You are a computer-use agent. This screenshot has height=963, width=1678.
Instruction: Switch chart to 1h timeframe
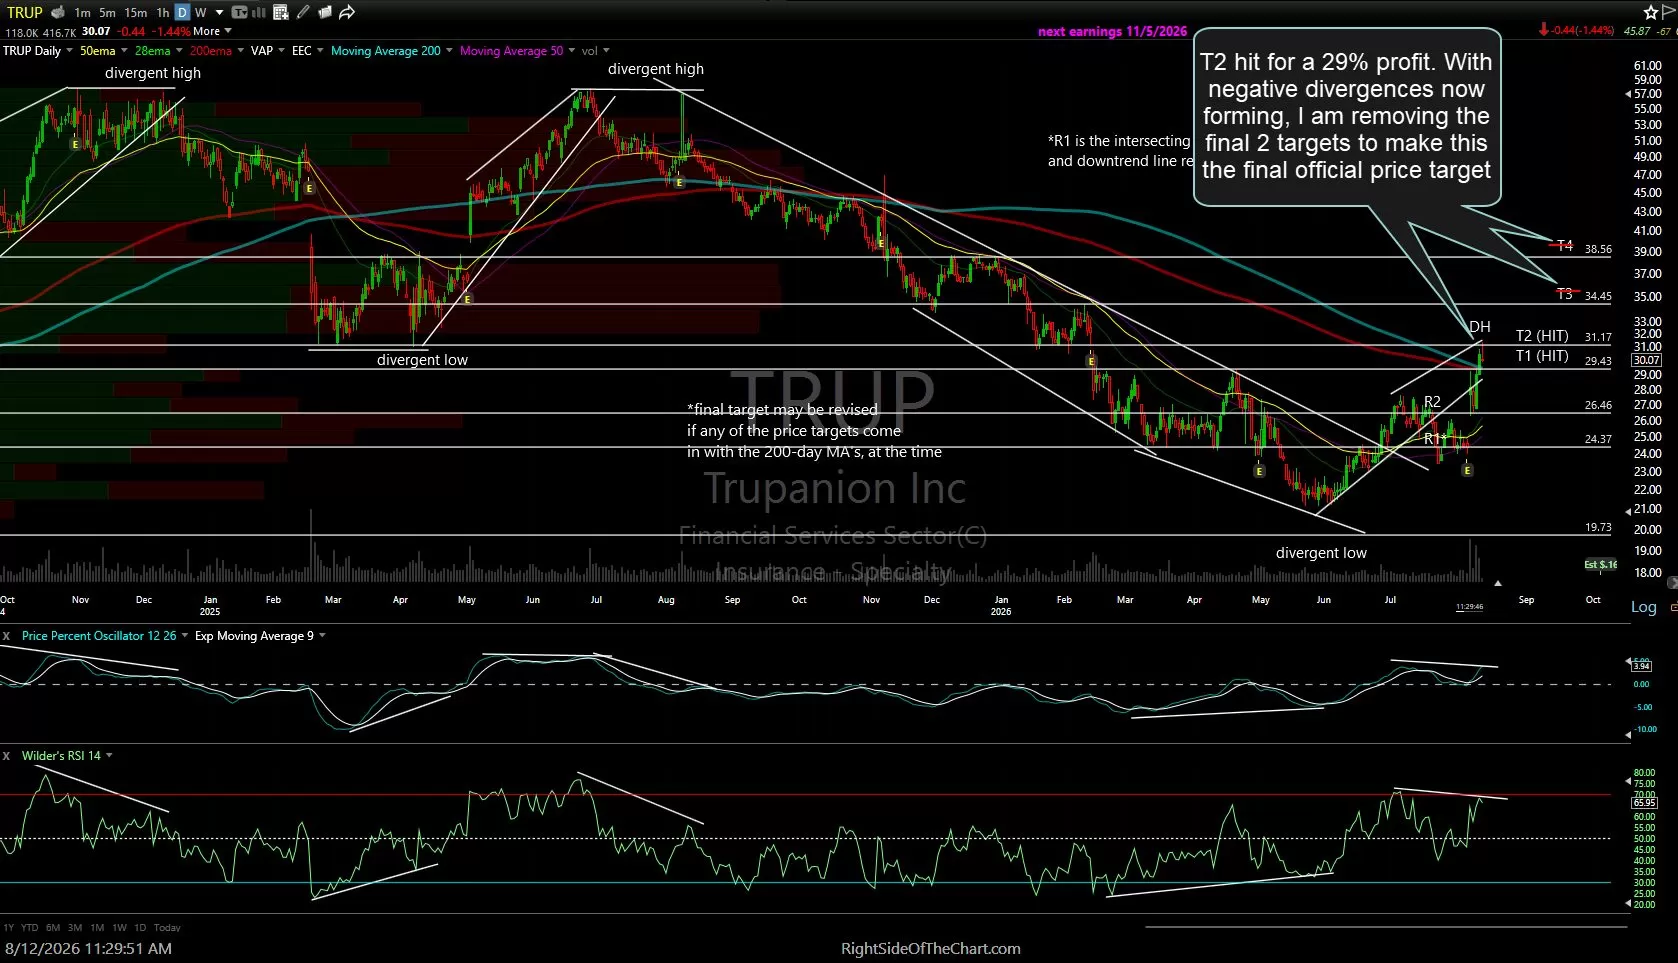[x=163, y=13]
